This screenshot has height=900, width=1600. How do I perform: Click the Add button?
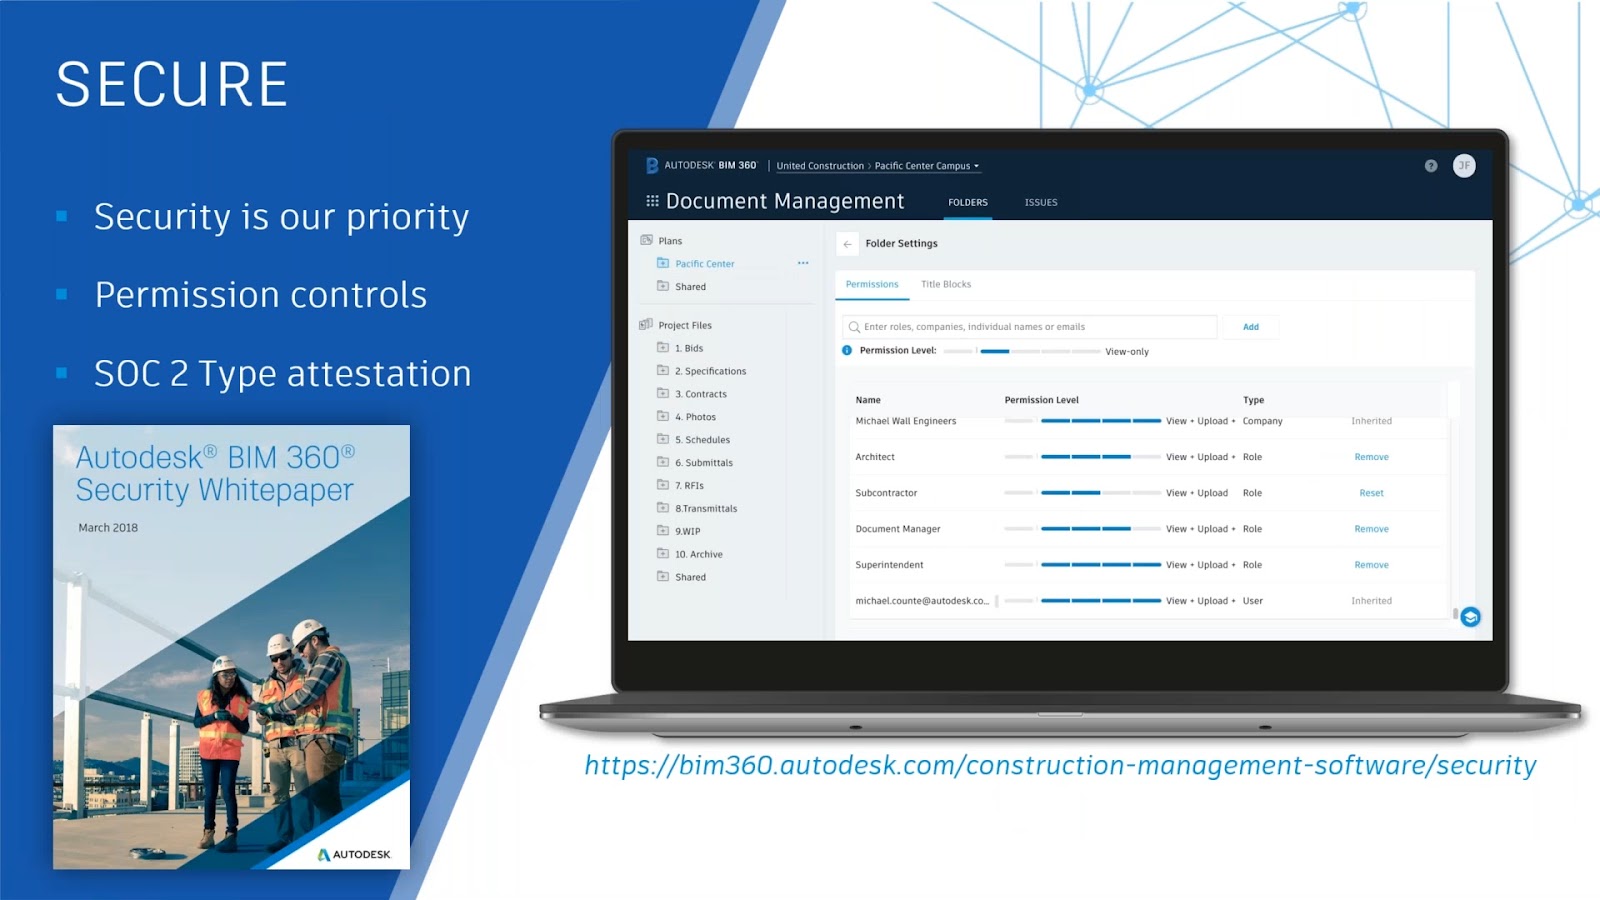coord(1251,327)
